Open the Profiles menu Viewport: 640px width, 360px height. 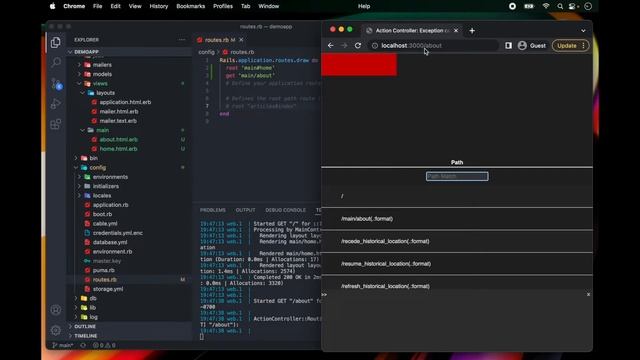(x=223, y=6)
